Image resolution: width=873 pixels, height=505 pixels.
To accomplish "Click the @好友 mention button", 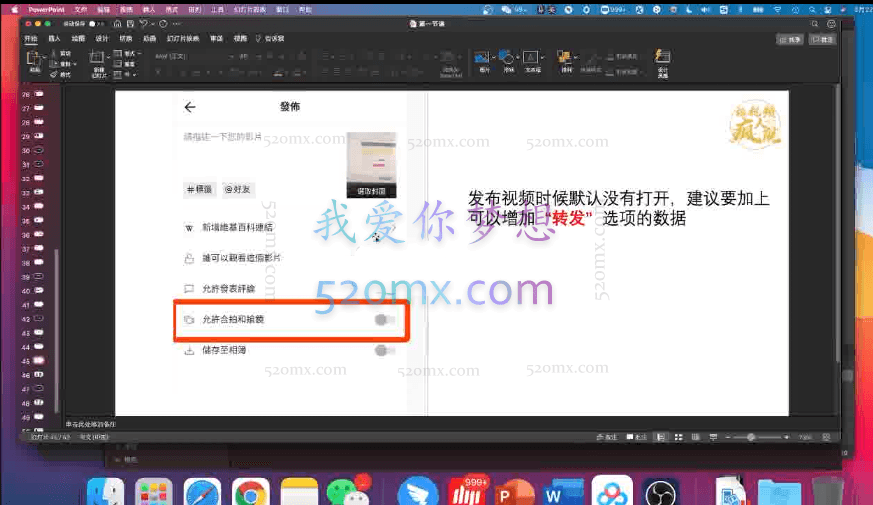I will (x=238, y=188).
